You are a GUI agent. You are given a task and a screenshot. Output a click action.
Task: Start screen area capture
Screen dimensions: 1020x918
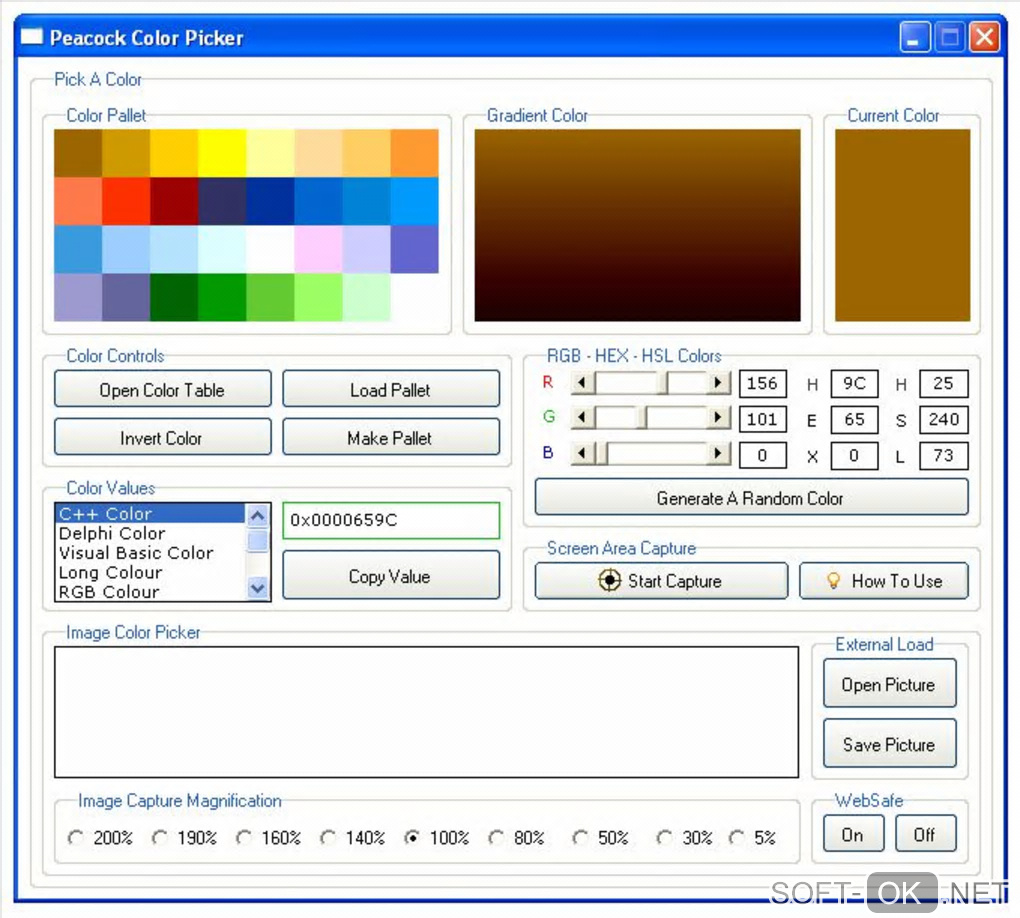(661, 580)
